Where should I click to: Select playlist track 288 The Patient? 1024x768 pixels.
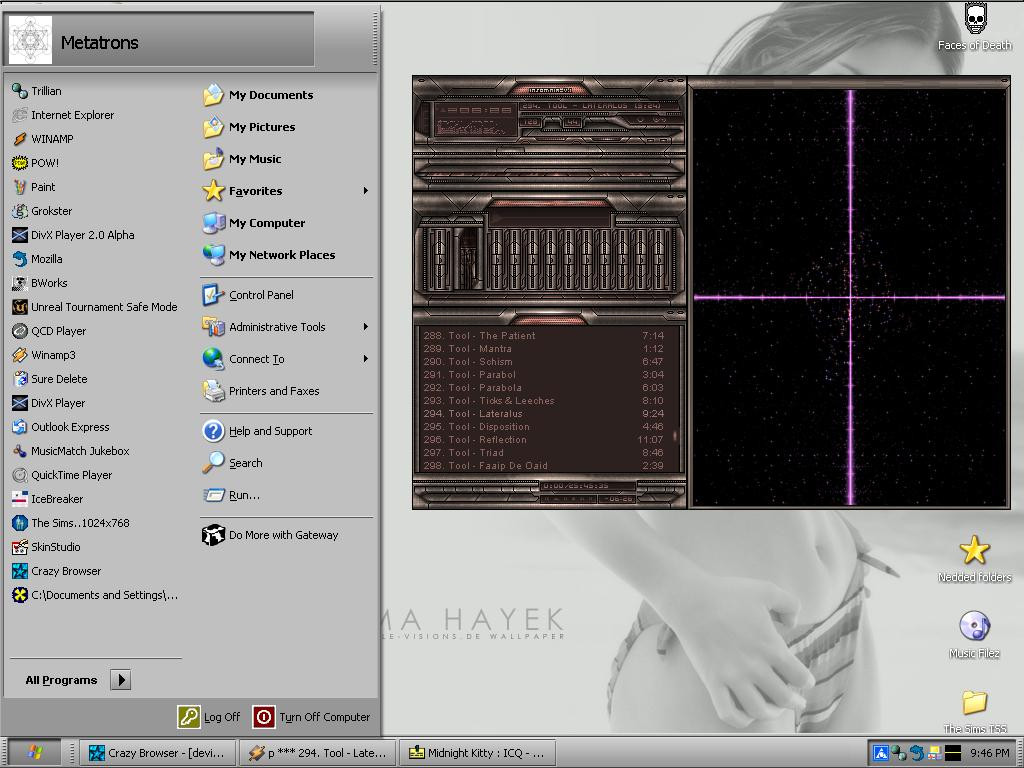coord(544,336)
